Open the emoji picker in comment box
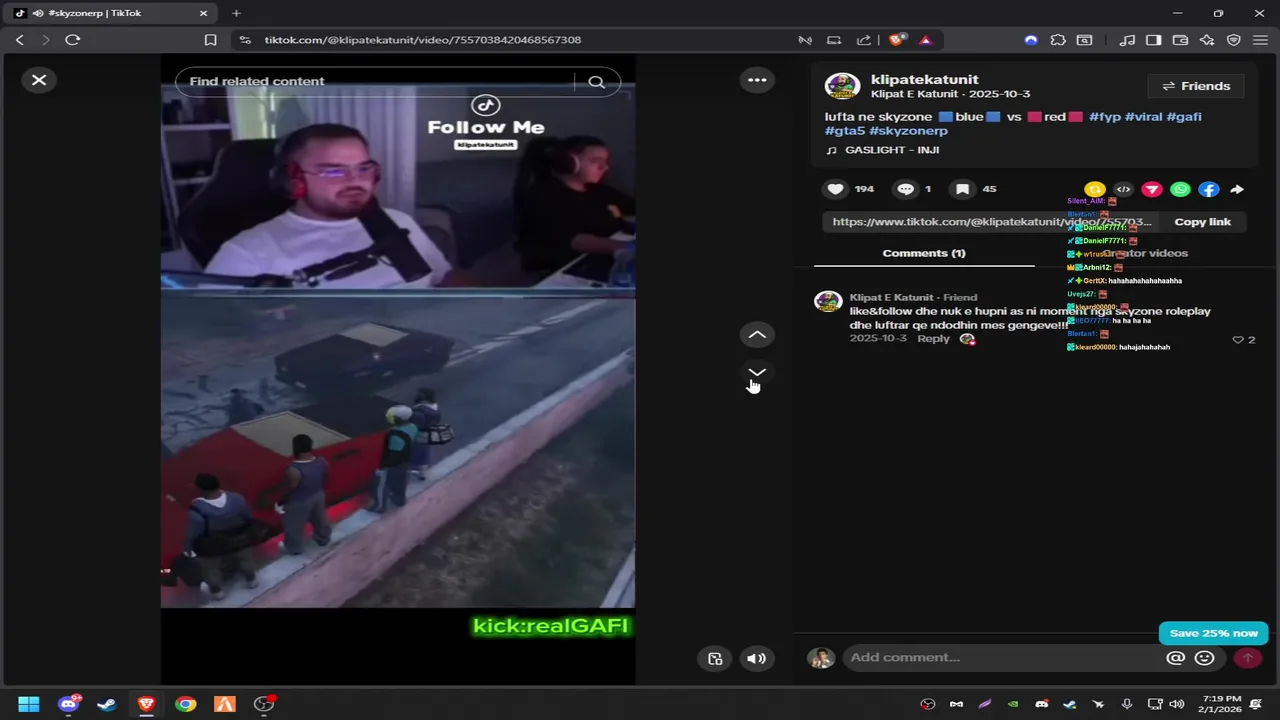The width and height of the screenshot is (1280, 720). [1205, 657]
